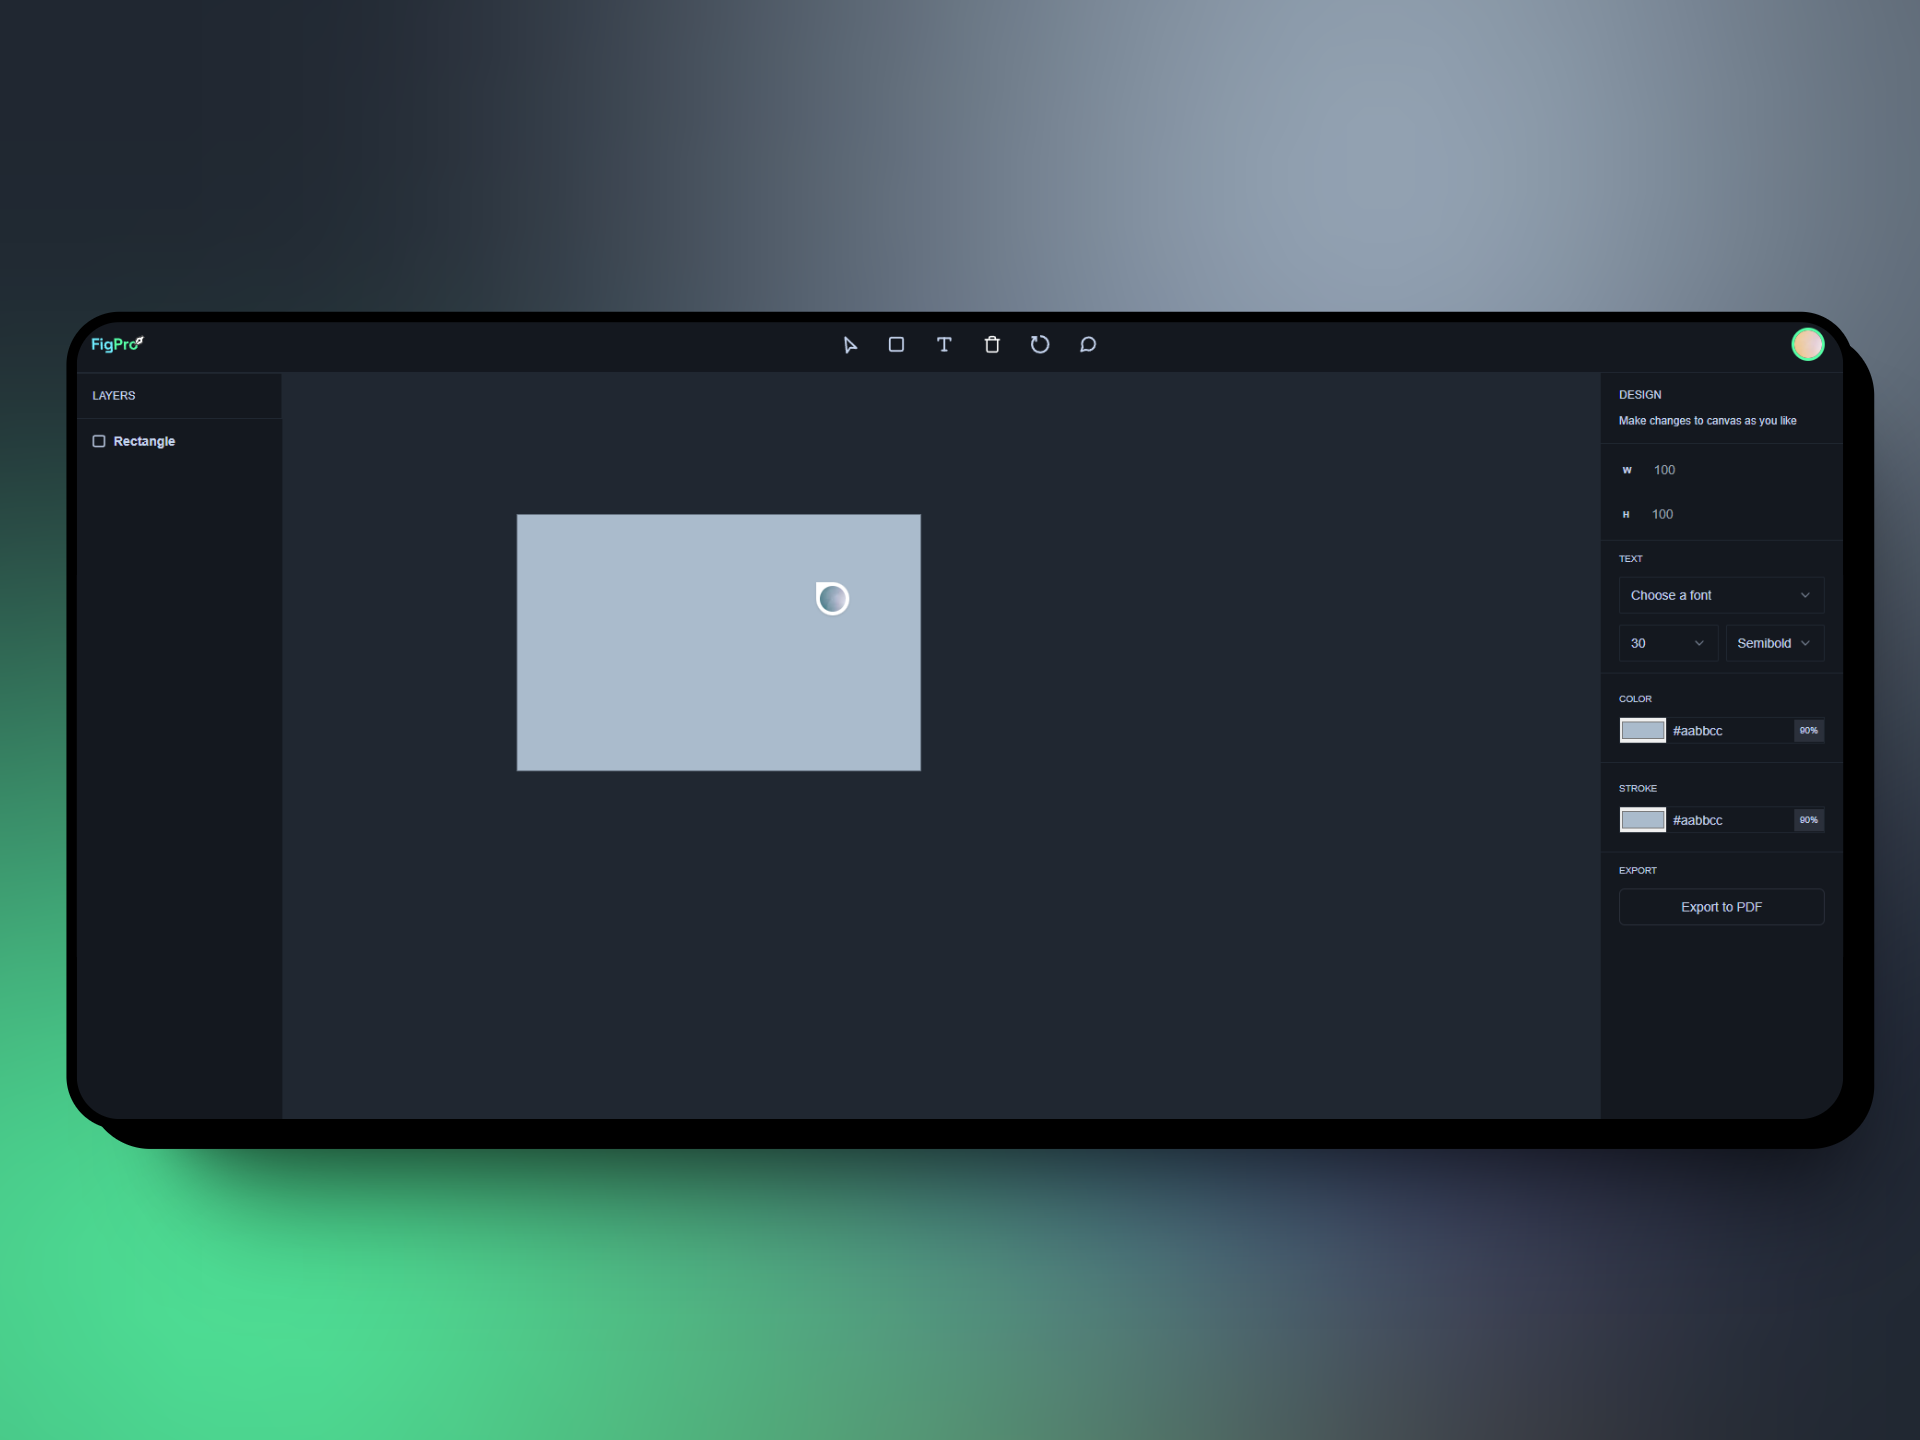Open the font size 30 dropdown
This screenshot has width=1920, height=1440.
click(1668, 643)
